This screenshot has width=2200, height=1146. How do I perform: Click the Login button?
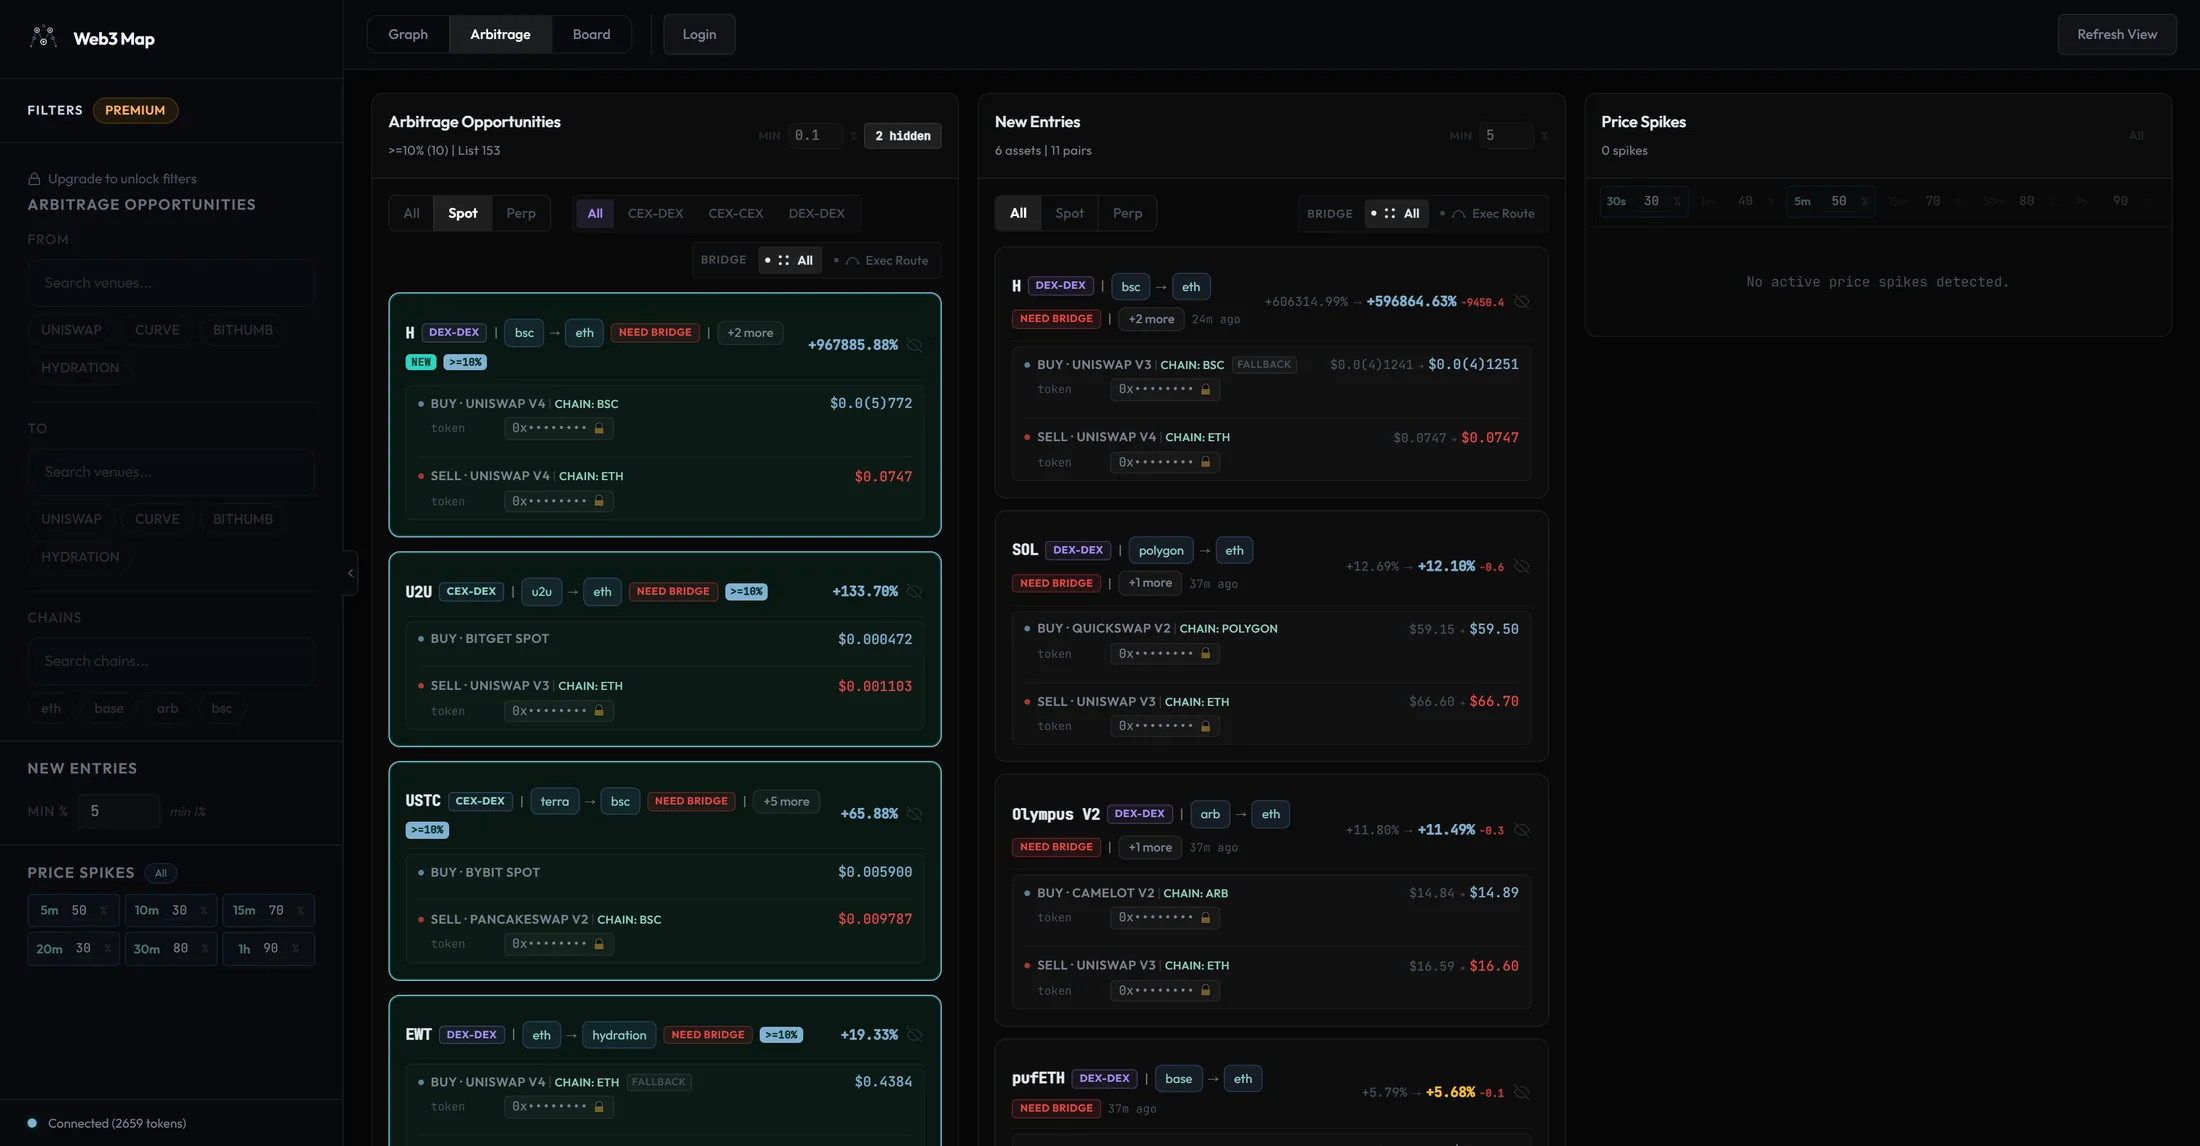(x=699, y=34)
